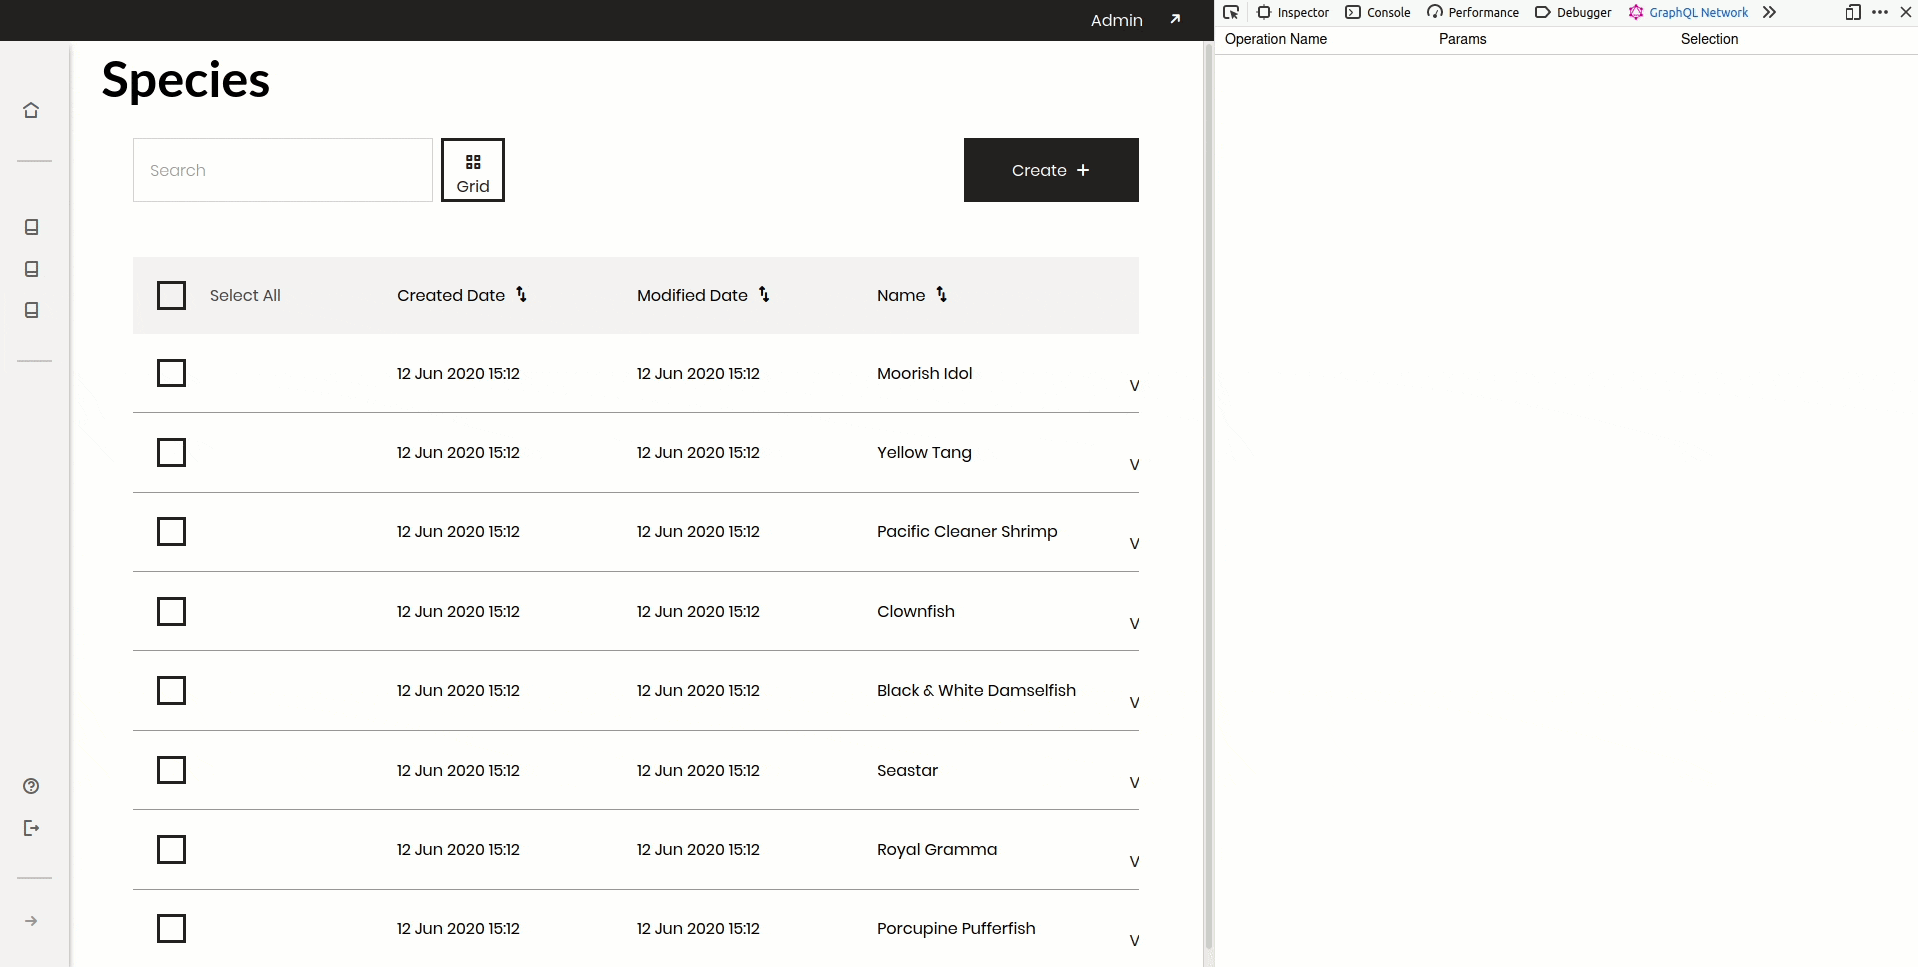Open the devtools more options ellipsis
The width and height of the screenshot is (1918, 967).
click(1880, 12)
